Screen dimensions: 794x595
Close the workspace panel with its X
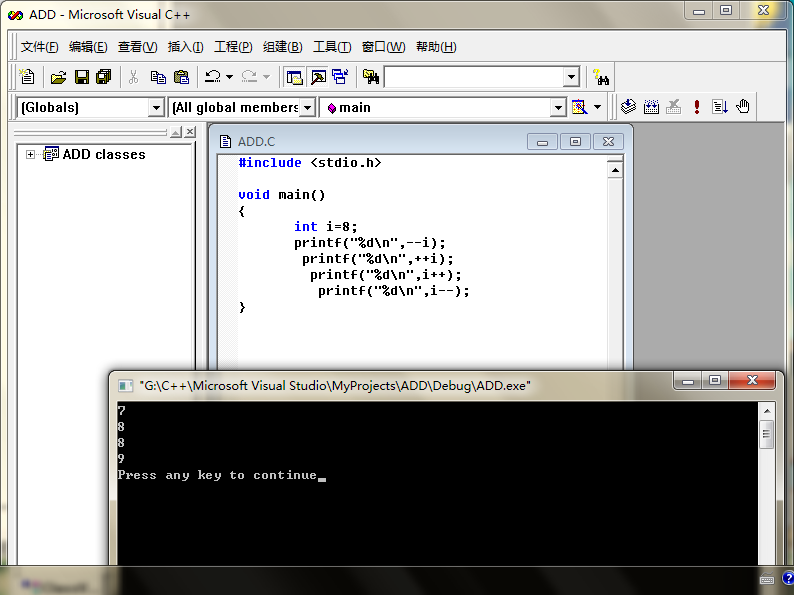click(190, 132)
